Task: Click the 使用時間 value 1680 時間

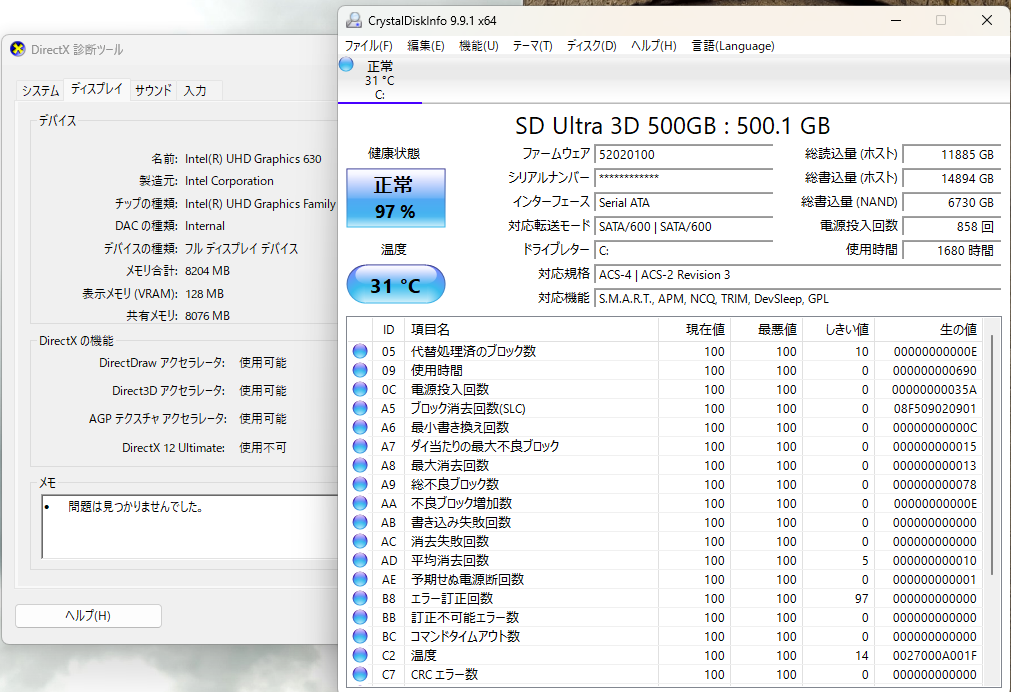Action: [x=952, y=250]
